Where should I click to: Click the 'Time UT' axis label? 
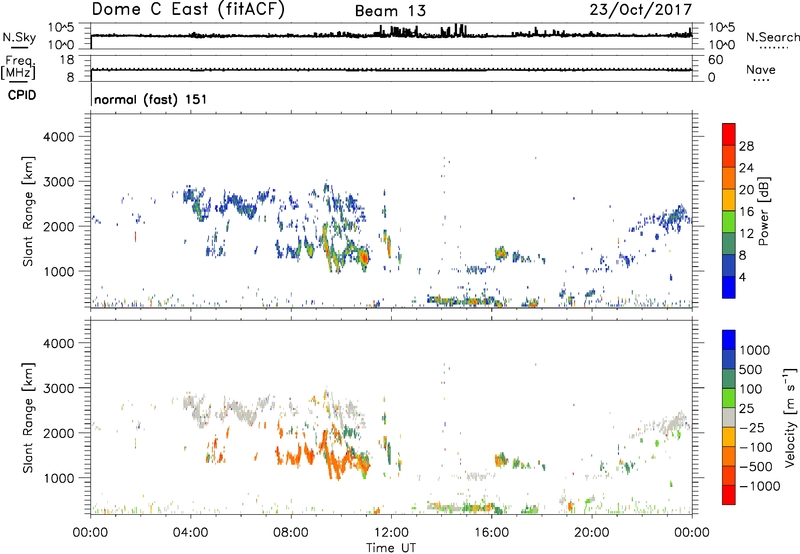391,548
